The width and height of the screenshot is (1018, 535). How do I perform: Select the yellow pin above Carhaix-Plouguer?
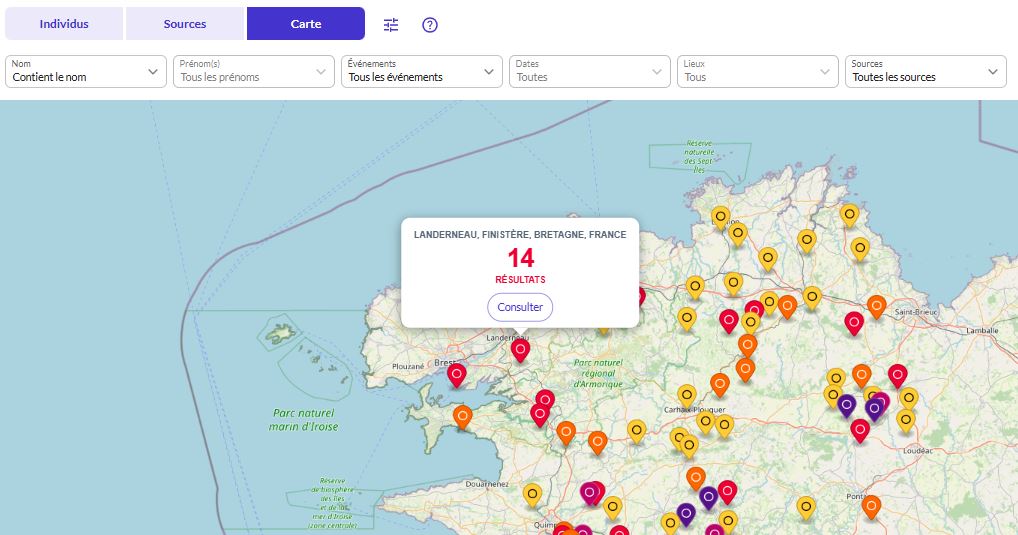686,395
